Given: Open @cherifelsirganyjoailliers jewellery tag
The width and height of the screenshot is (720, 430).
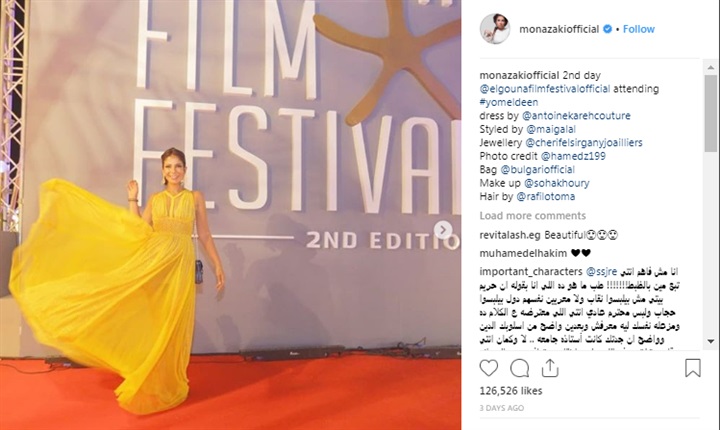Looking at the screenshot, I should pos(584,142).
